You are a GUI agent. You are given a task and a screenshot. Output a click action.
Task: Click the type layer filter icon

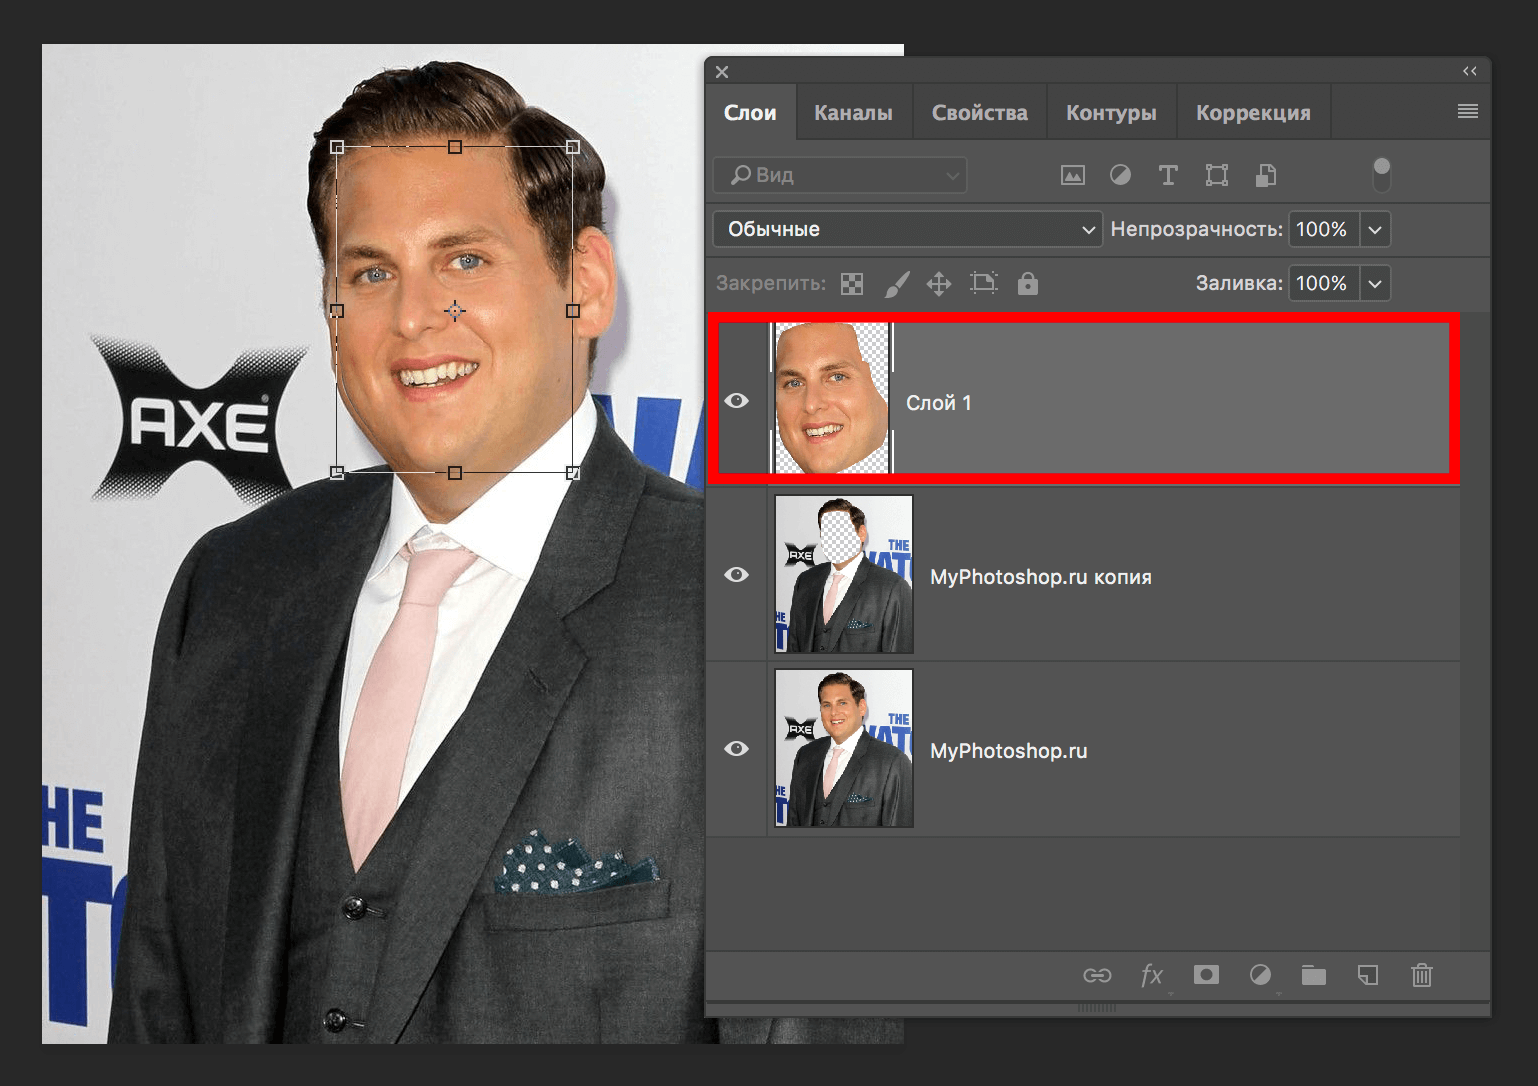[1167, 176]
